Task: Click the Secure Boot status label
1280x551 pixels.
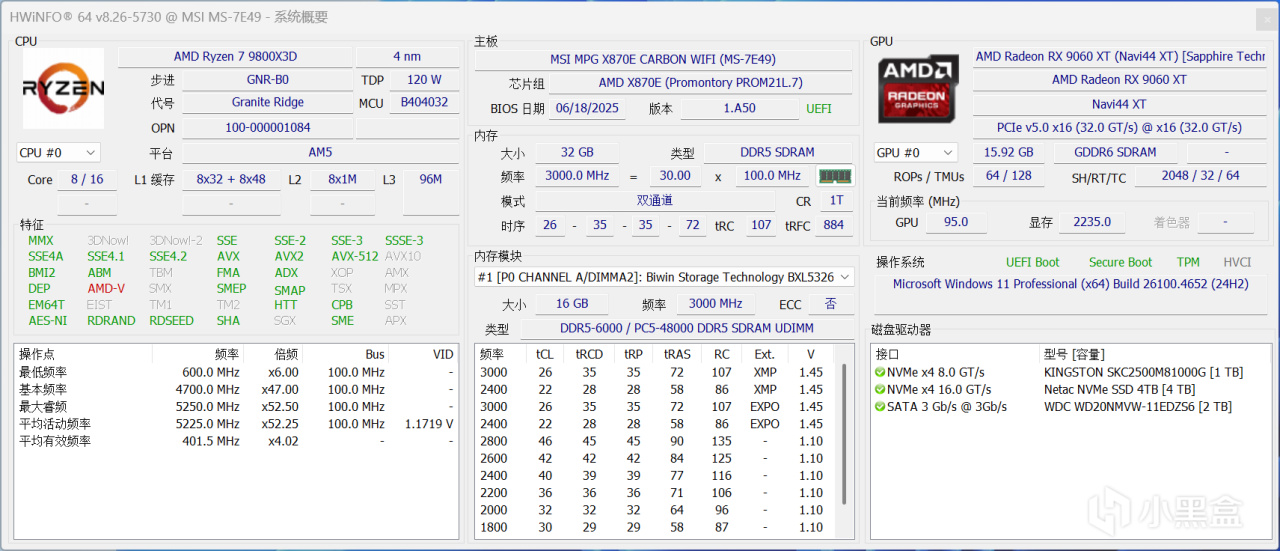Action: point(1120,262)
